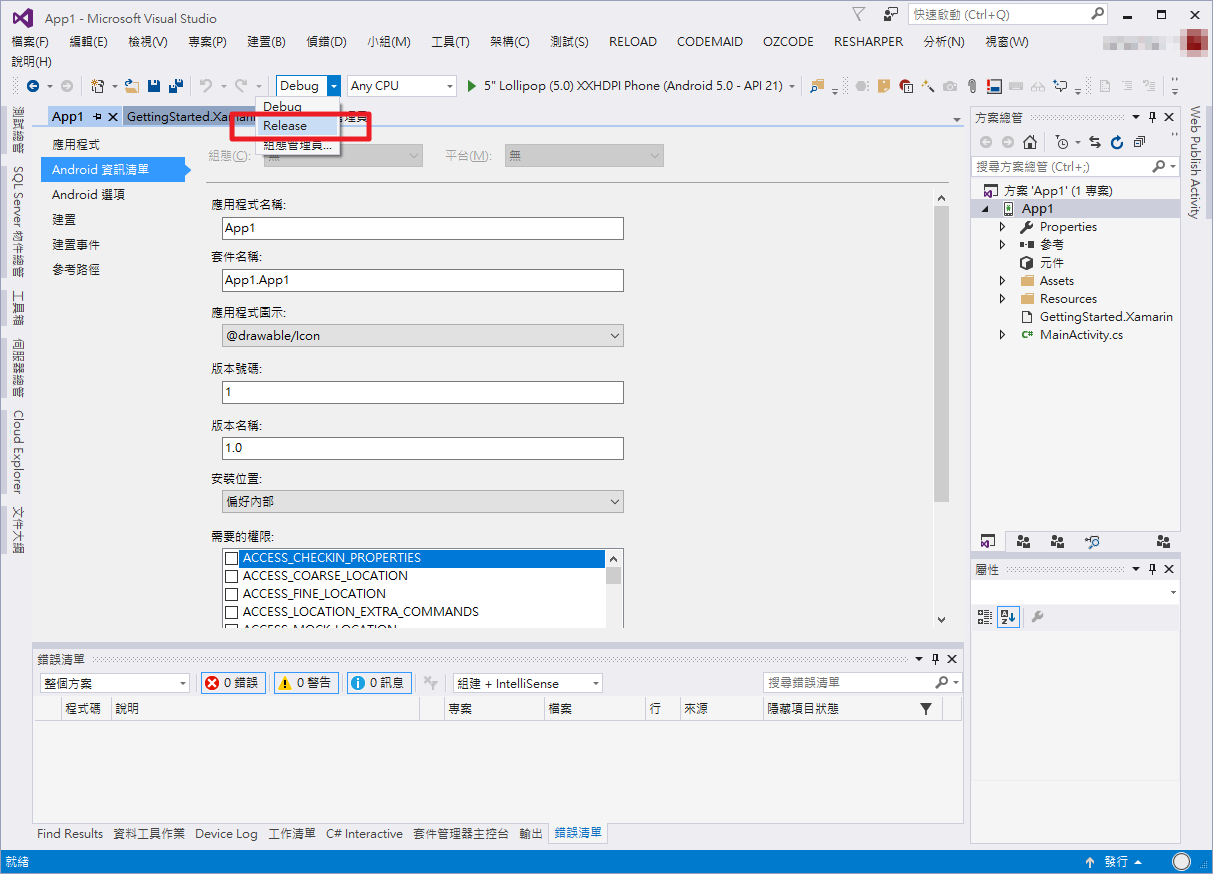
Task: Open the Web Publish Activity side tab
Action: (1194, 162)
